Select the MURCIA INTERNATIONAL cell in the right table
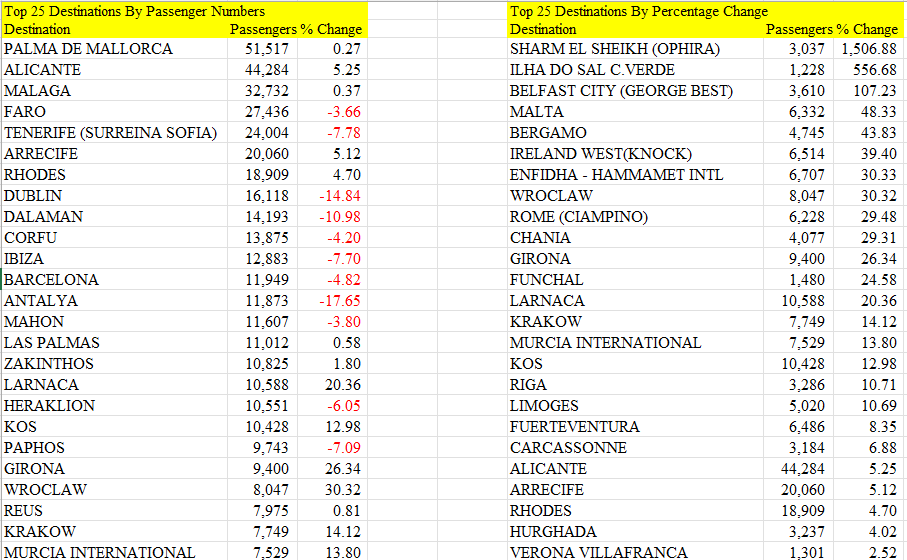907x560 pixels. point(635,342)
